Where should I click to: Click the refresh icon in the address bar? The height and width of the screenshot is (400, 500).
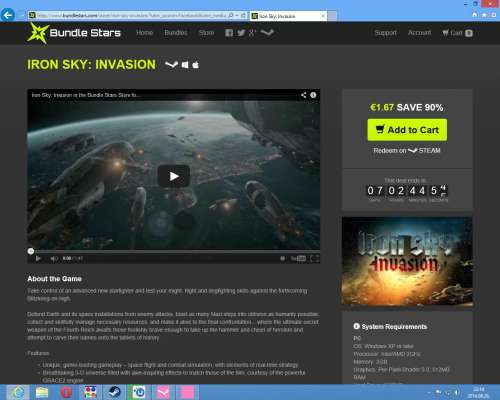[243, 15]
